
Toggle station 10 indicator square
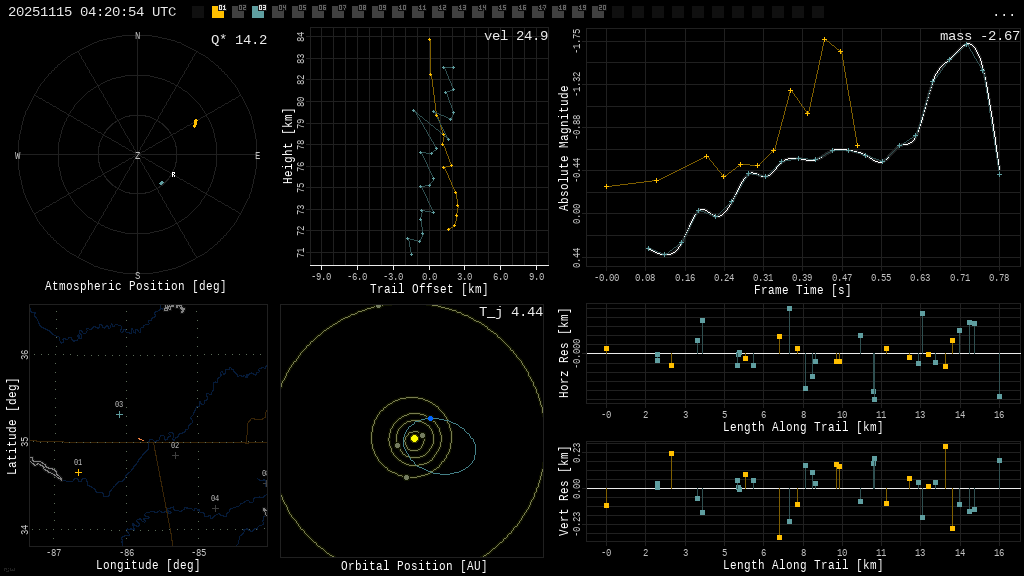(x=398, y=12)
